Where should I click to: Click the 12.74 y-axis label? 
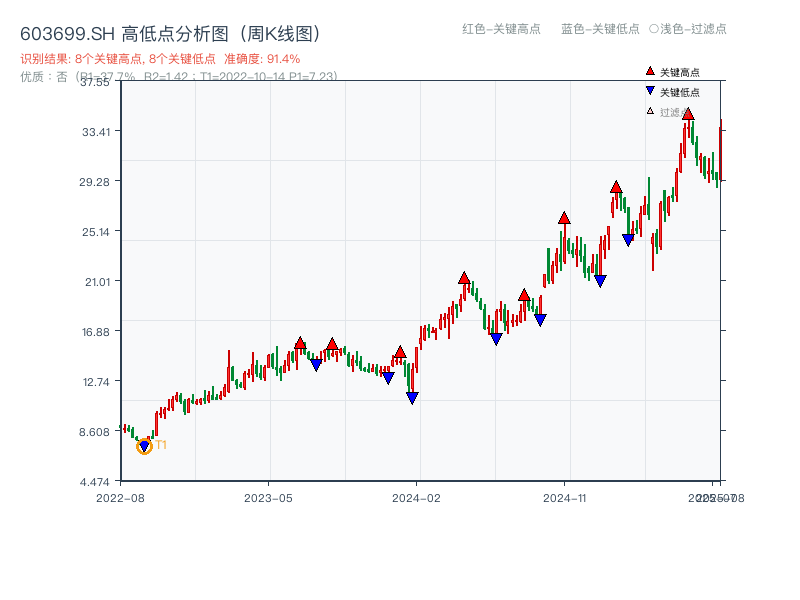96,382
